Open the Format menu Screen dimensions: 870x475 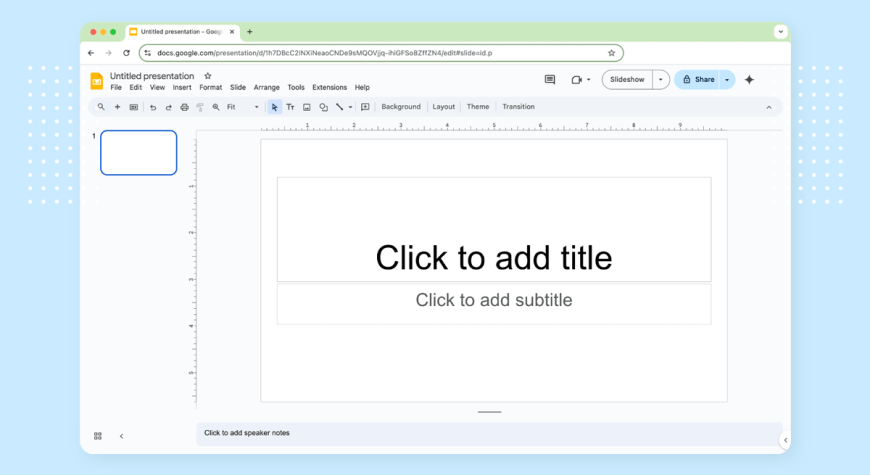click(210, 88)
